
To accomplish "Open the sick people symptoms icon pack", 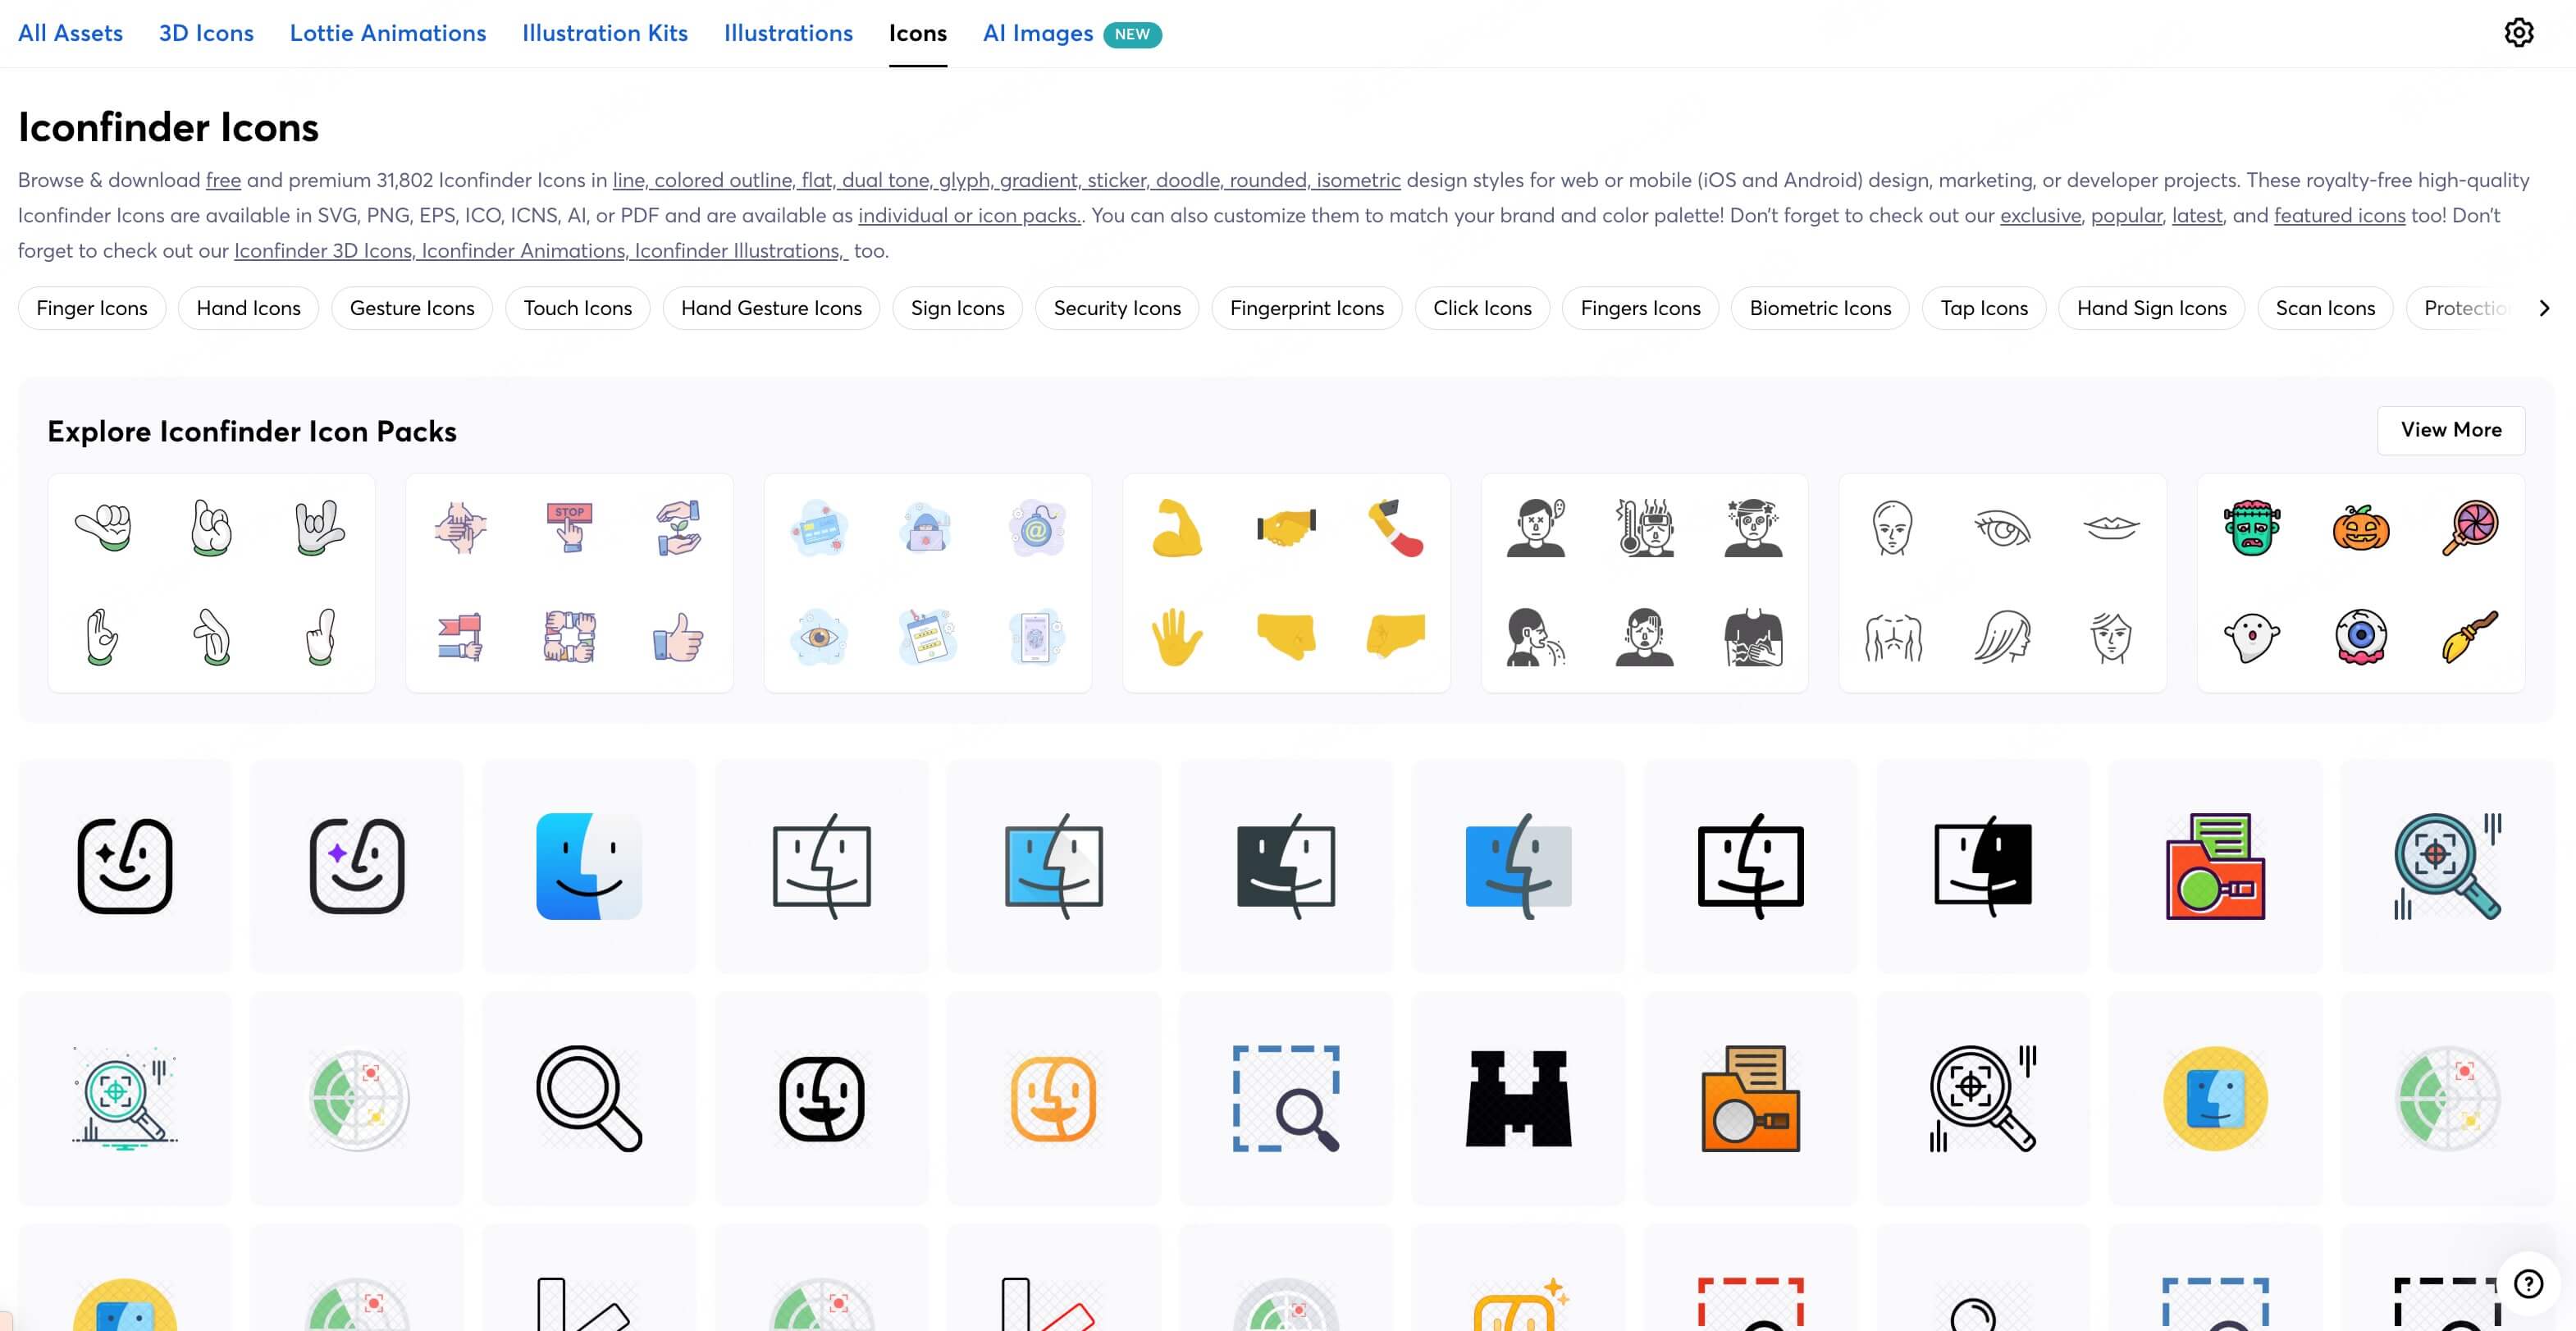I will [1644, 583].
